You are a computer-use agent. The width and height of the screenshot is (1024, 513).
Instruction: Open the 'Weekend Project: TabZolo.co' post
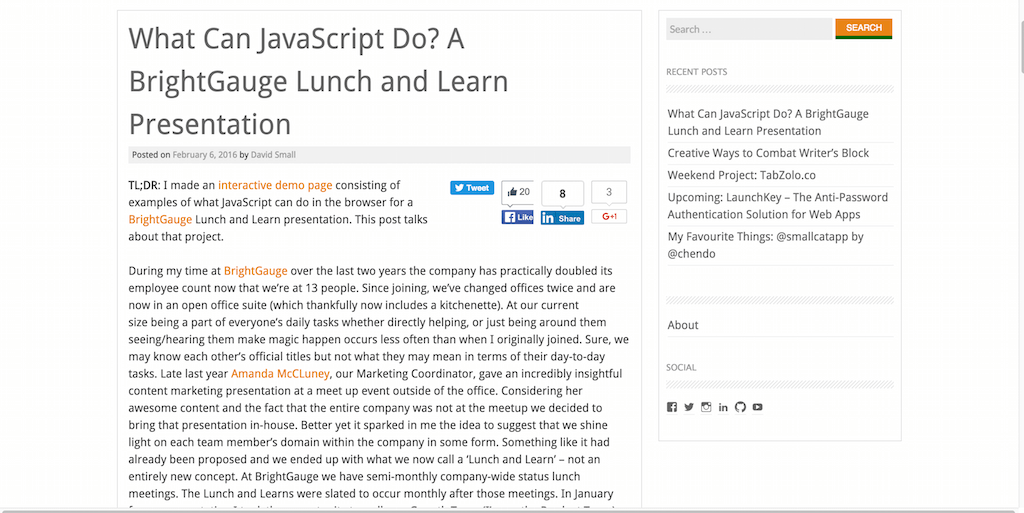(741, 175)
